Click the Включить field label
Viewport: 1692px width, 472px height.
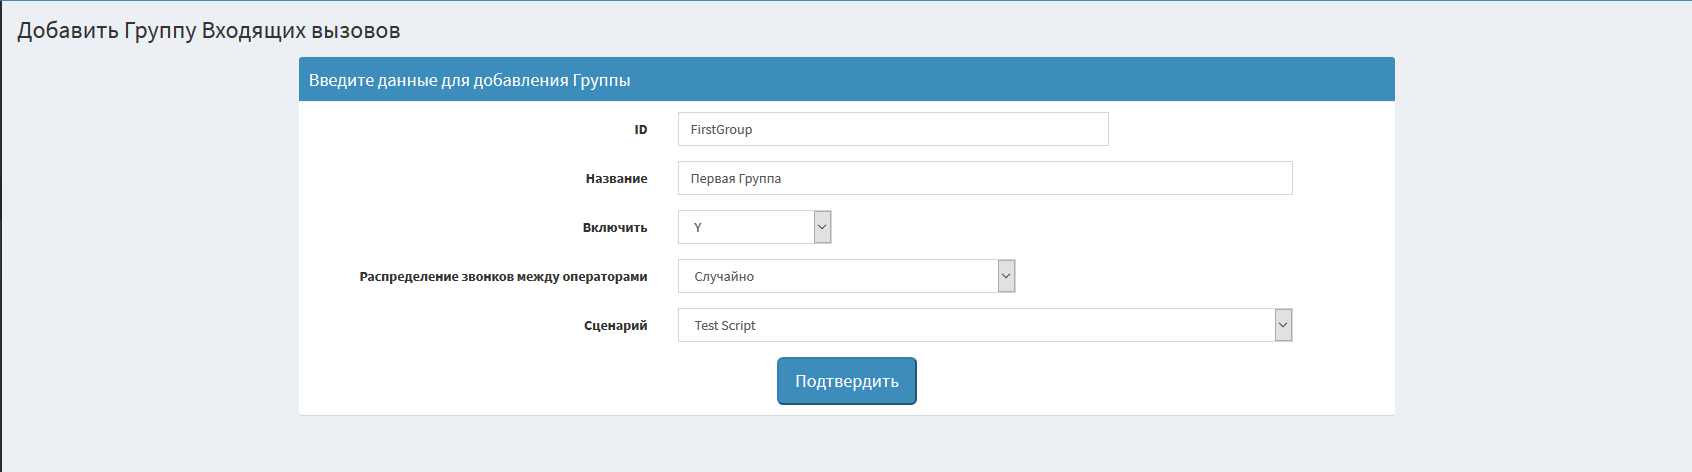[x=615, y=227]
